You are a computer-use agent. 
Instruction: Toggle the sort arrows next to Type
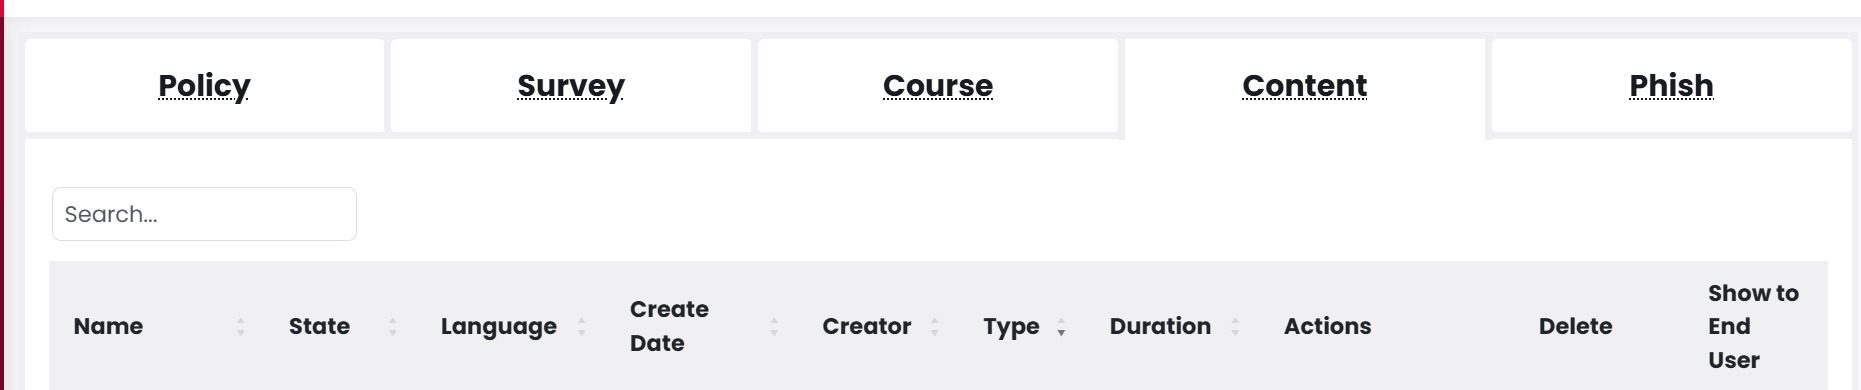coord(1061,327)
